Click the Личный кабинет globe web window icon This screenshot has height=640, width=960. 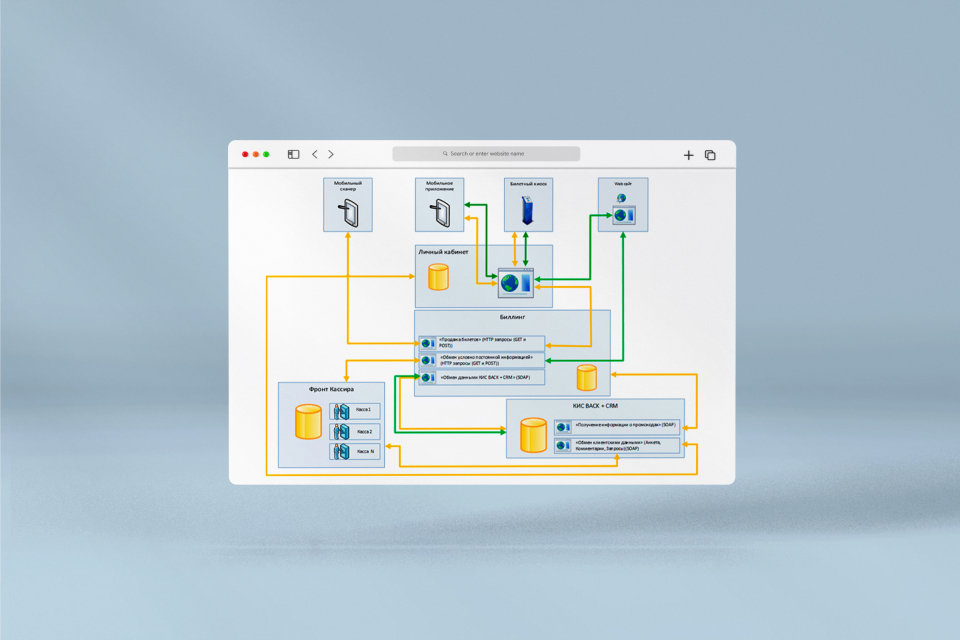tap(516, 283)
